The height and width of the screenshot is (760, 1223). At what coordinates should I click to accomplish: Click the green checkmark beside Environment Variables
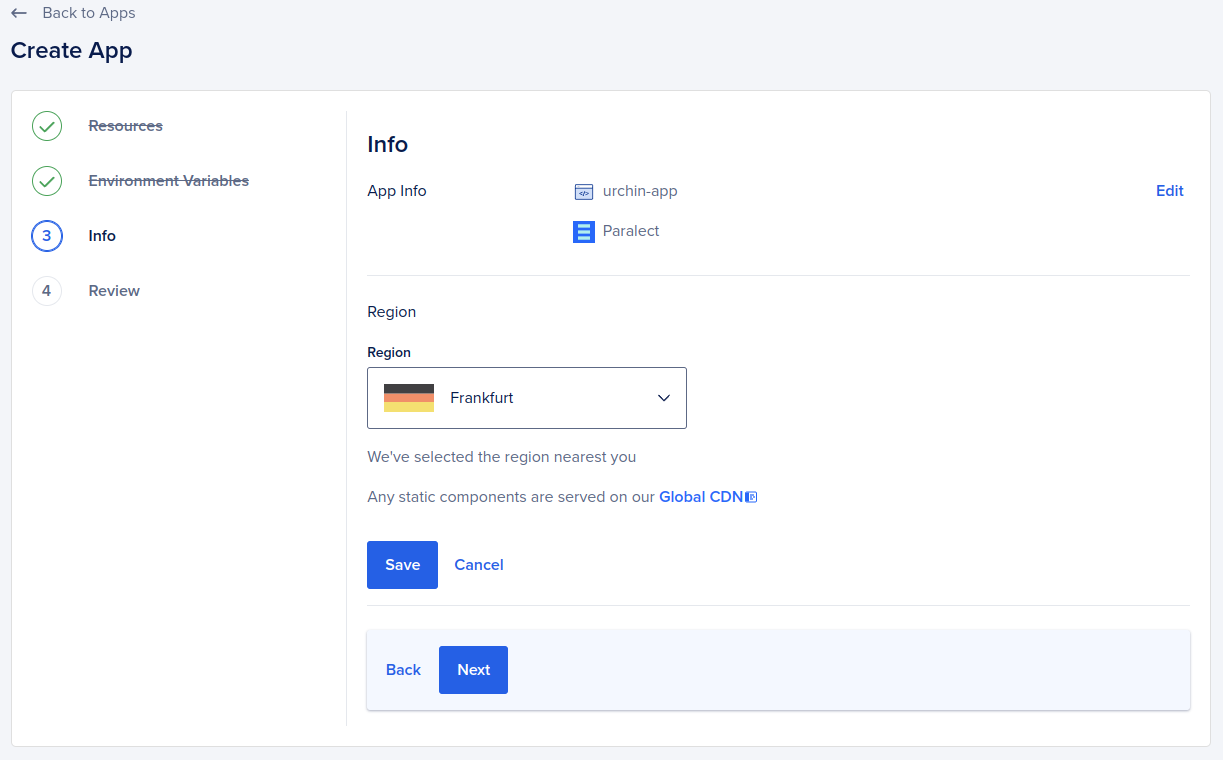(x=46, y=181)
